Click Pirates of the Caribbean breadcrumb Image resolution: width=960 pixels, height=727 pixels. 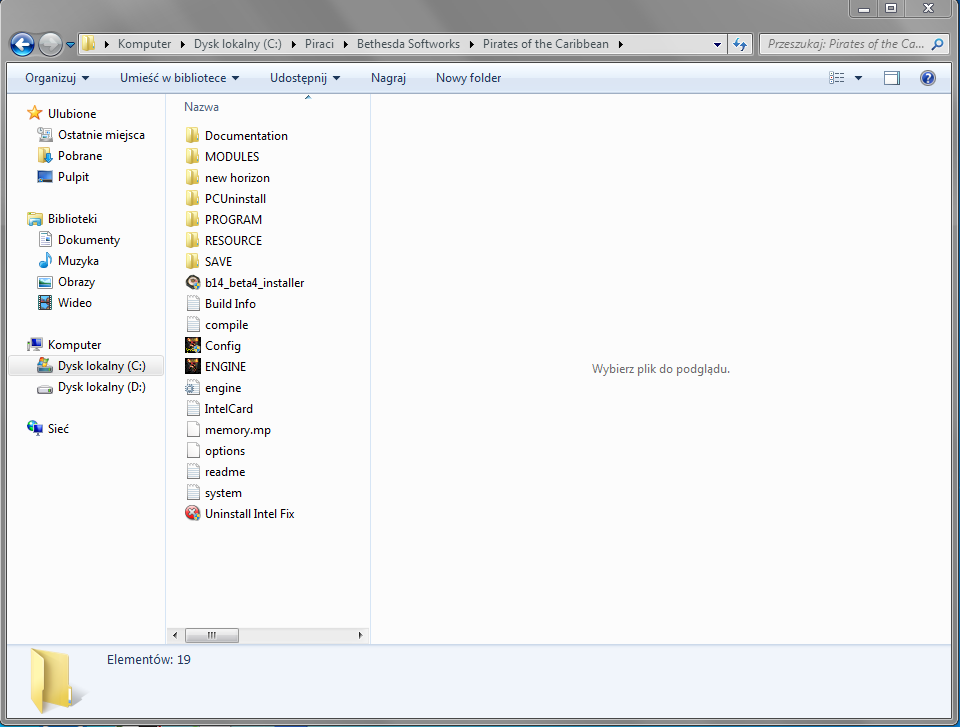pos(546,44)
